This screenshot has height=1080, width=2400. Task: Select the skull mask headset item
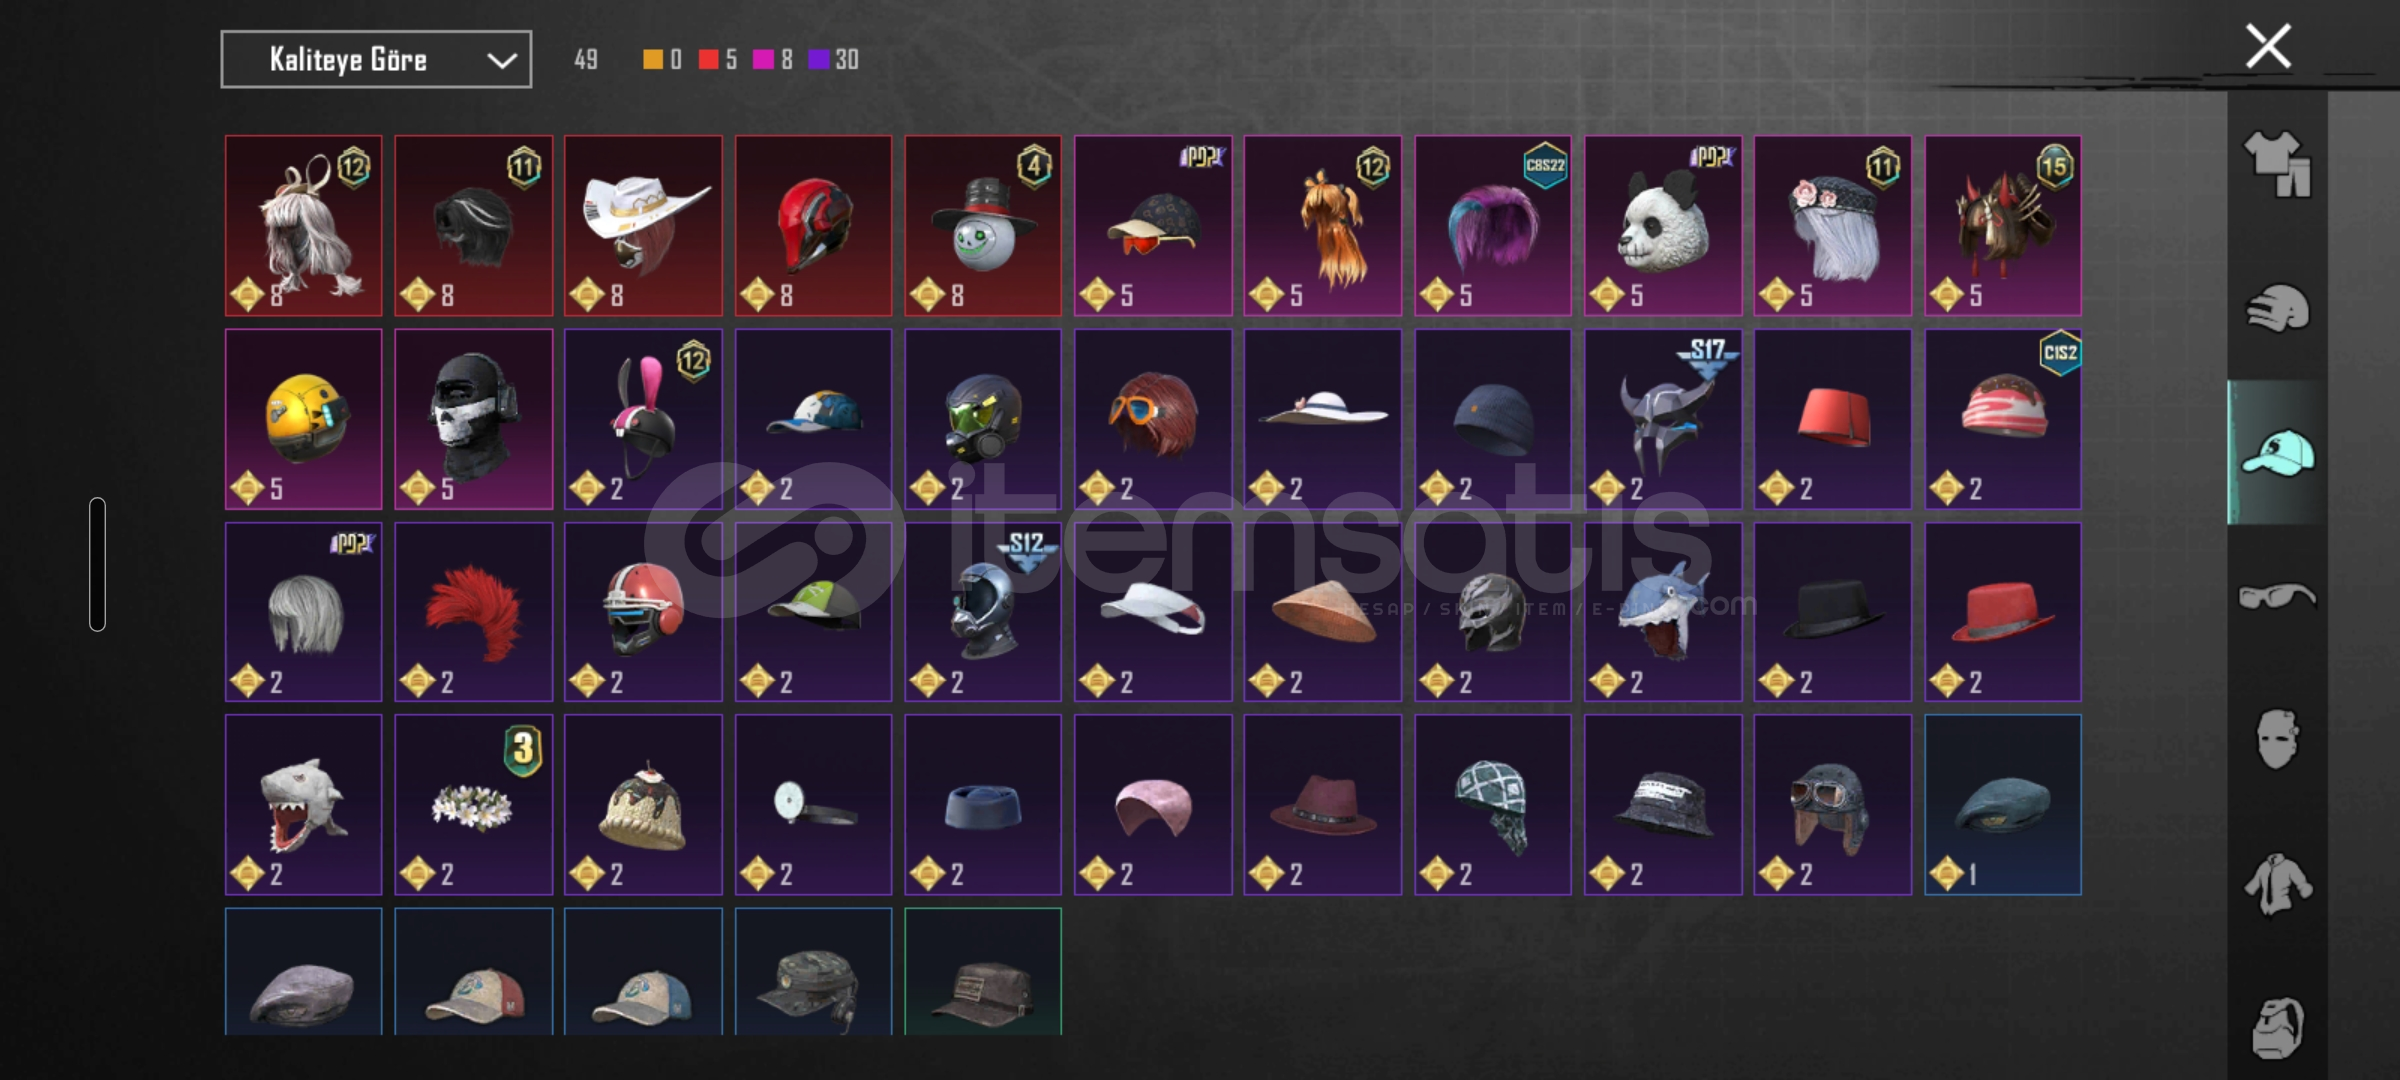click(x=473, y=419)
